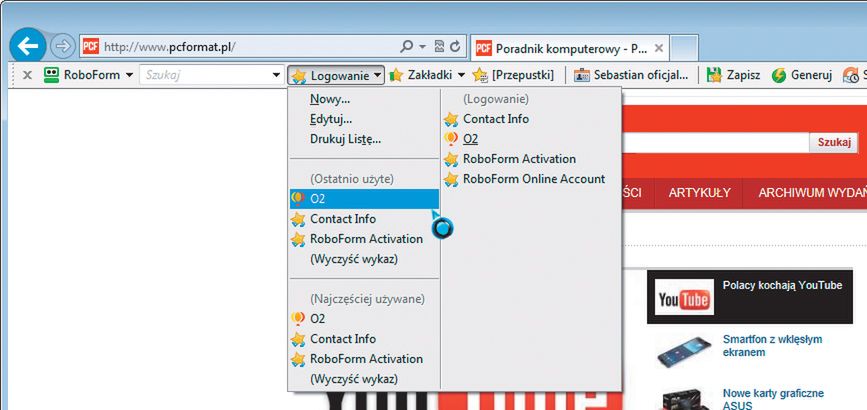Open the Polacy kochają YouTube headline
The height and width of the screenshot is (410, 867).
pos(782,286)
